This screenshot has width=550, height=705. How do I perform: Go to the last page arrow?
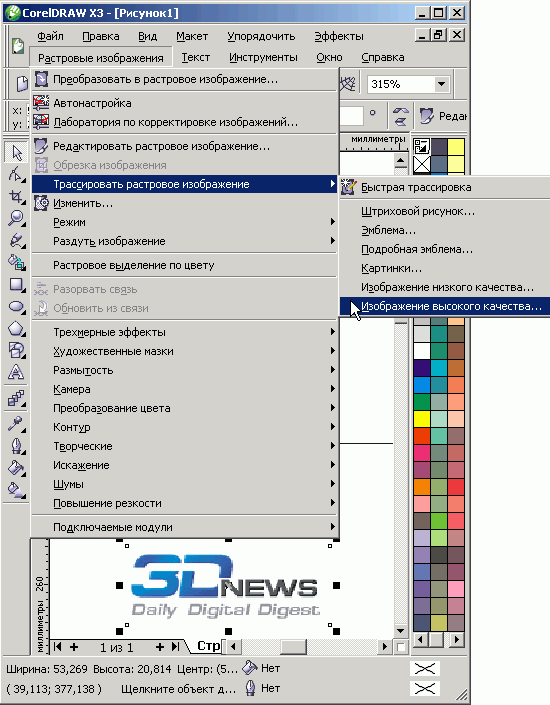coord(175,647)
